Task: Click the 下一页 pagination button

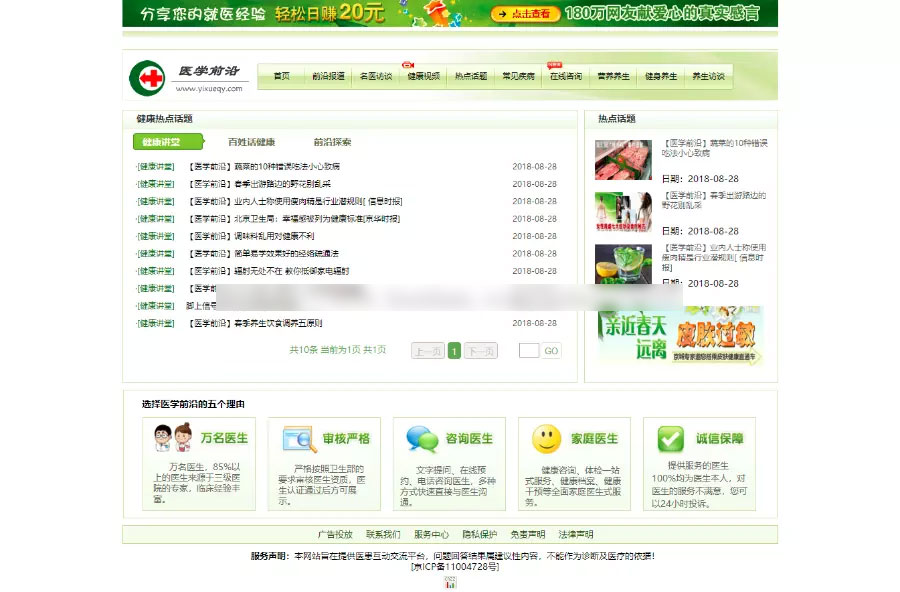Action: pyautogui.click(x=481, y=351)
